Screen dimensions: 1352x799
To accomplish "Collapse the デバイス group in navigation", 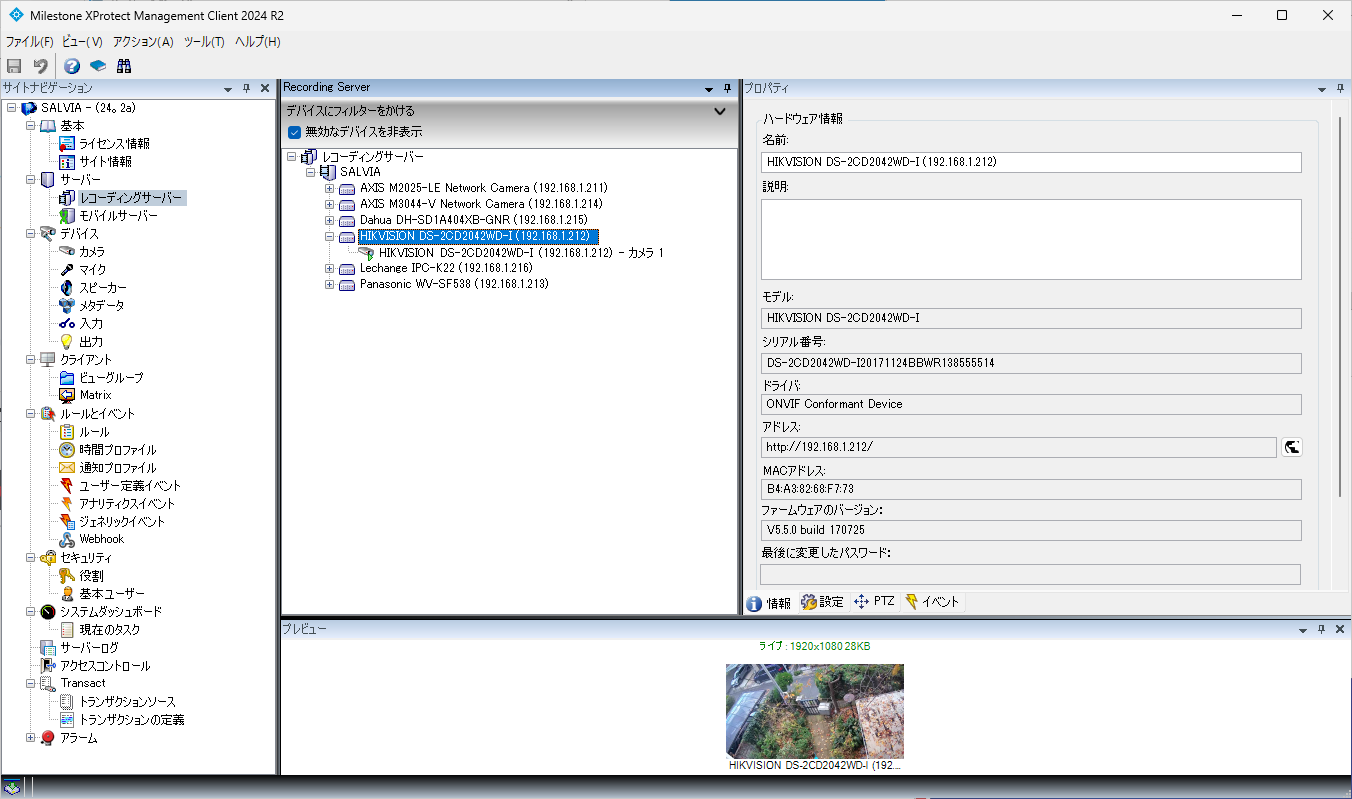I will (30, 234).
